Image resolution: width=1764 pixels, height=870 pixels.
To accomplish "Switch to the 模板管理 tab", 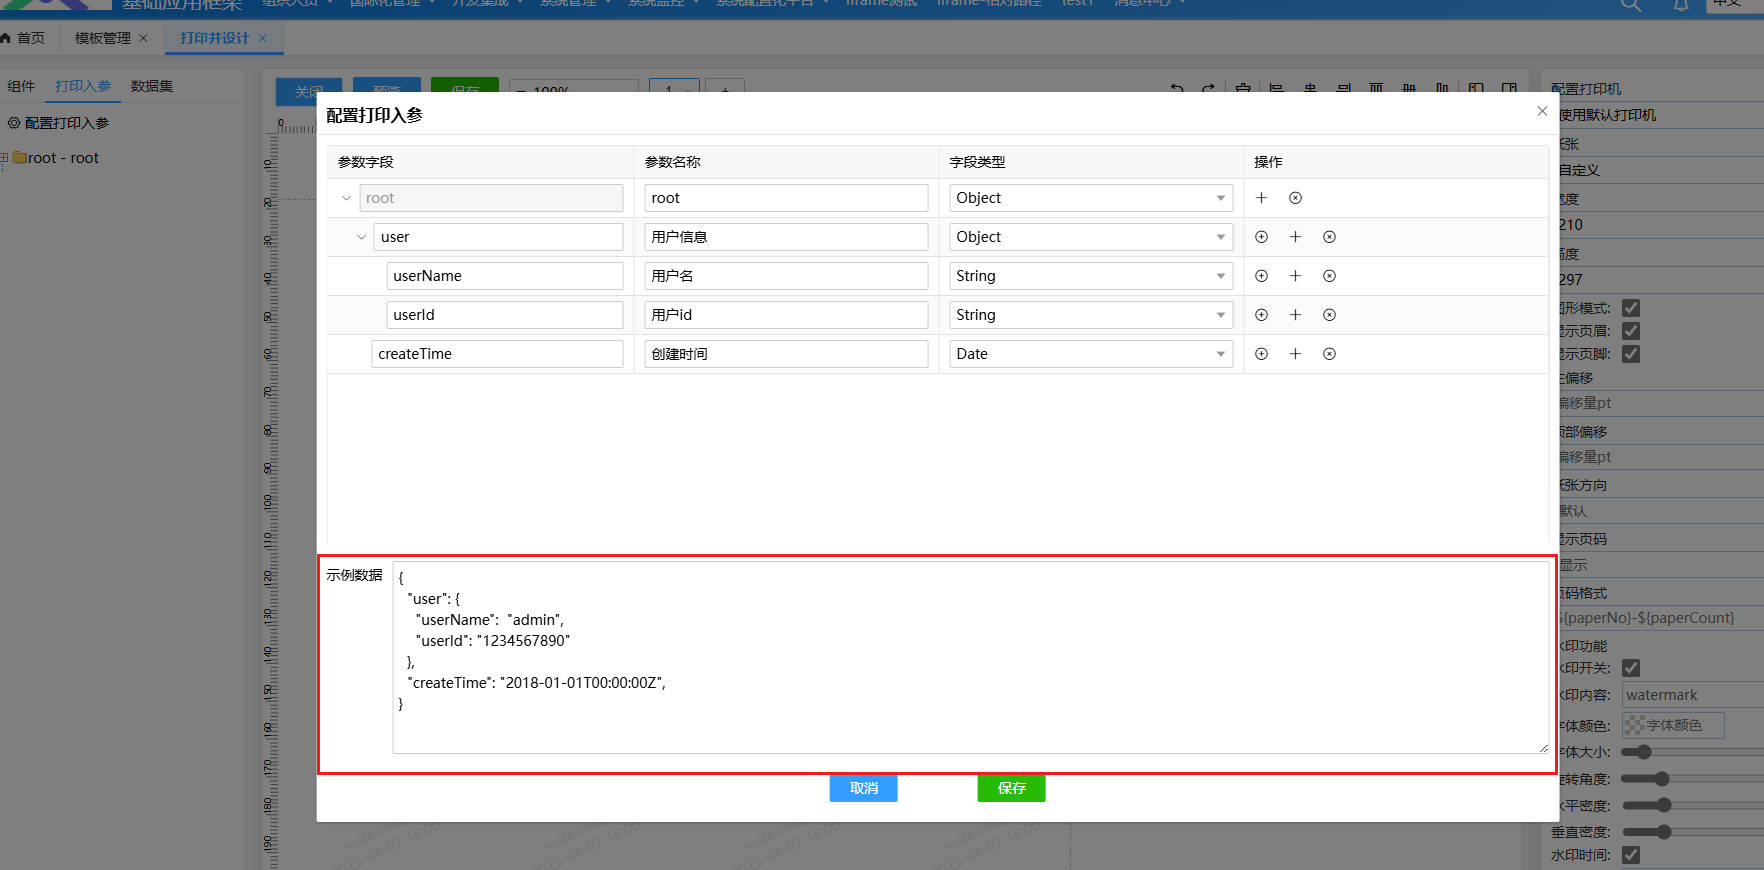I will click(102, 38).
